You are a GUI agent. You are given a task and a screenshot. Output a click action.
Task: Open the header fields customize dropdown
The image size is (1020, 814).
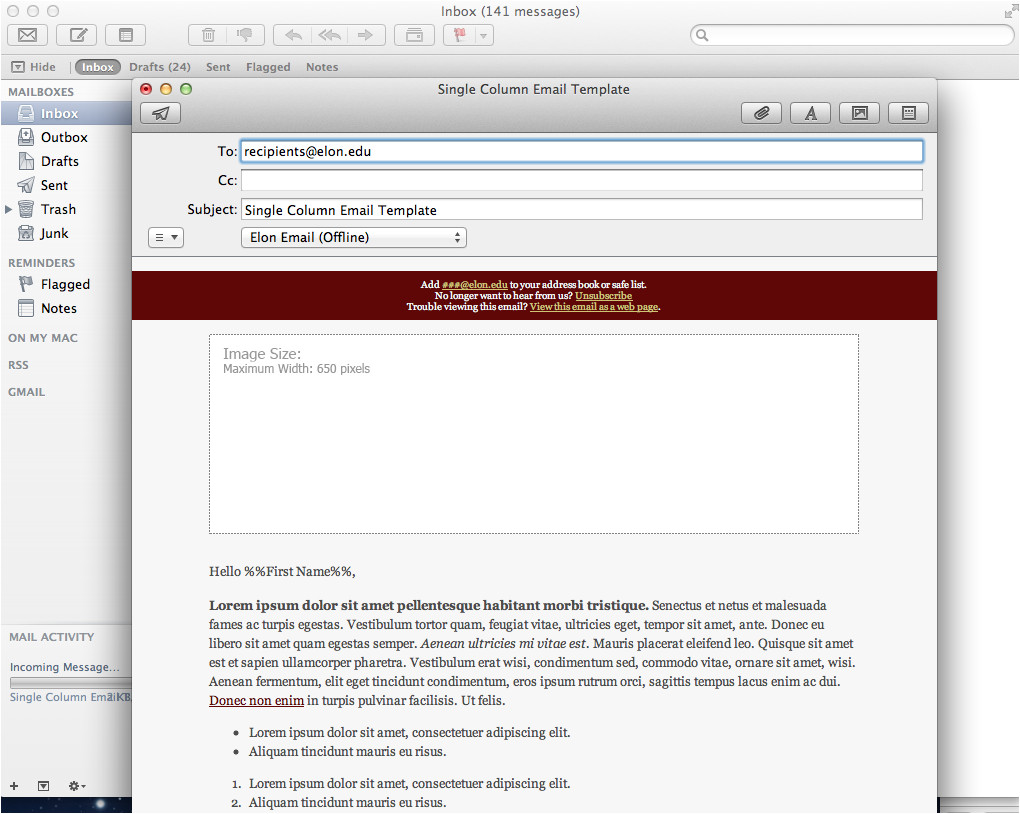coord(165,237)
